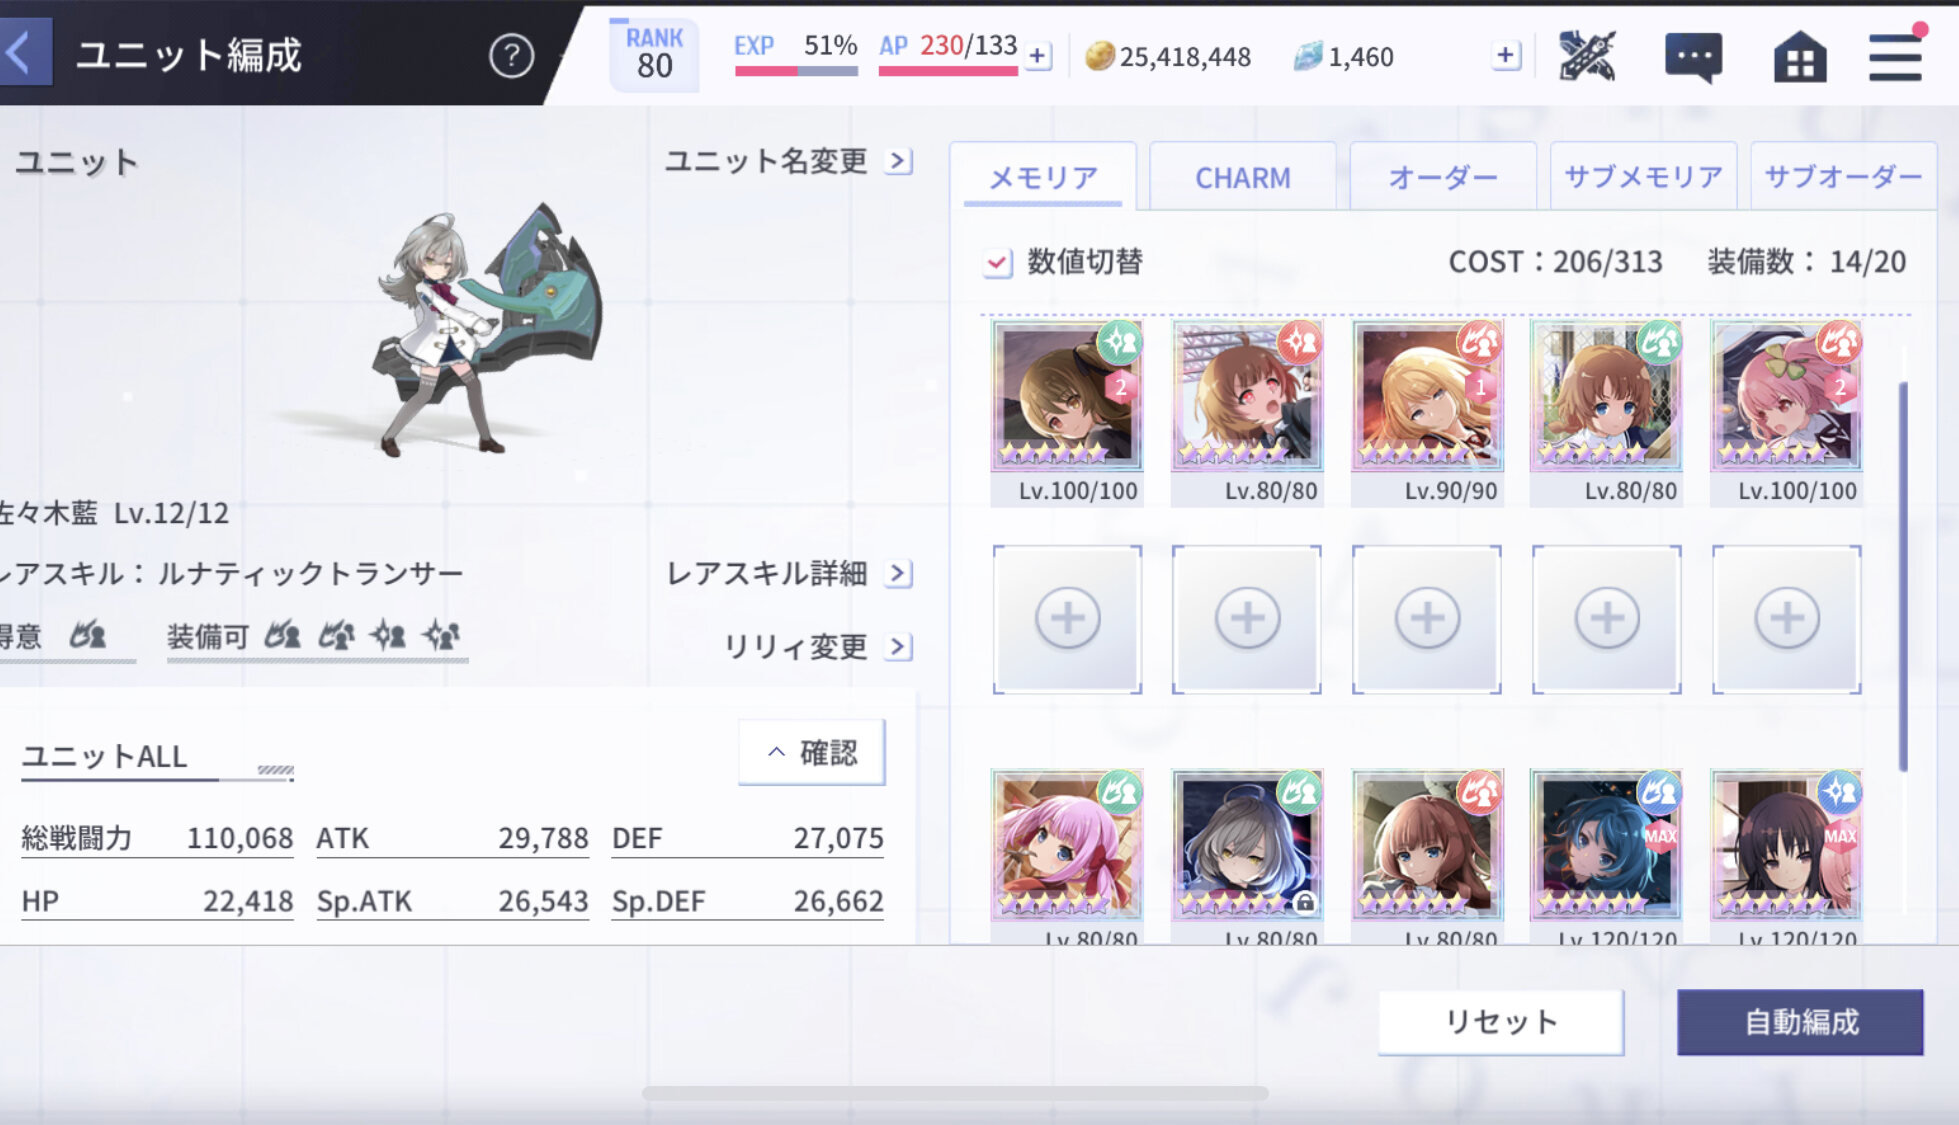The width and height of the screenshot is (1959, 1125).
Task: Open ユニット名変更 arrow
Action: tap(899, 161)
